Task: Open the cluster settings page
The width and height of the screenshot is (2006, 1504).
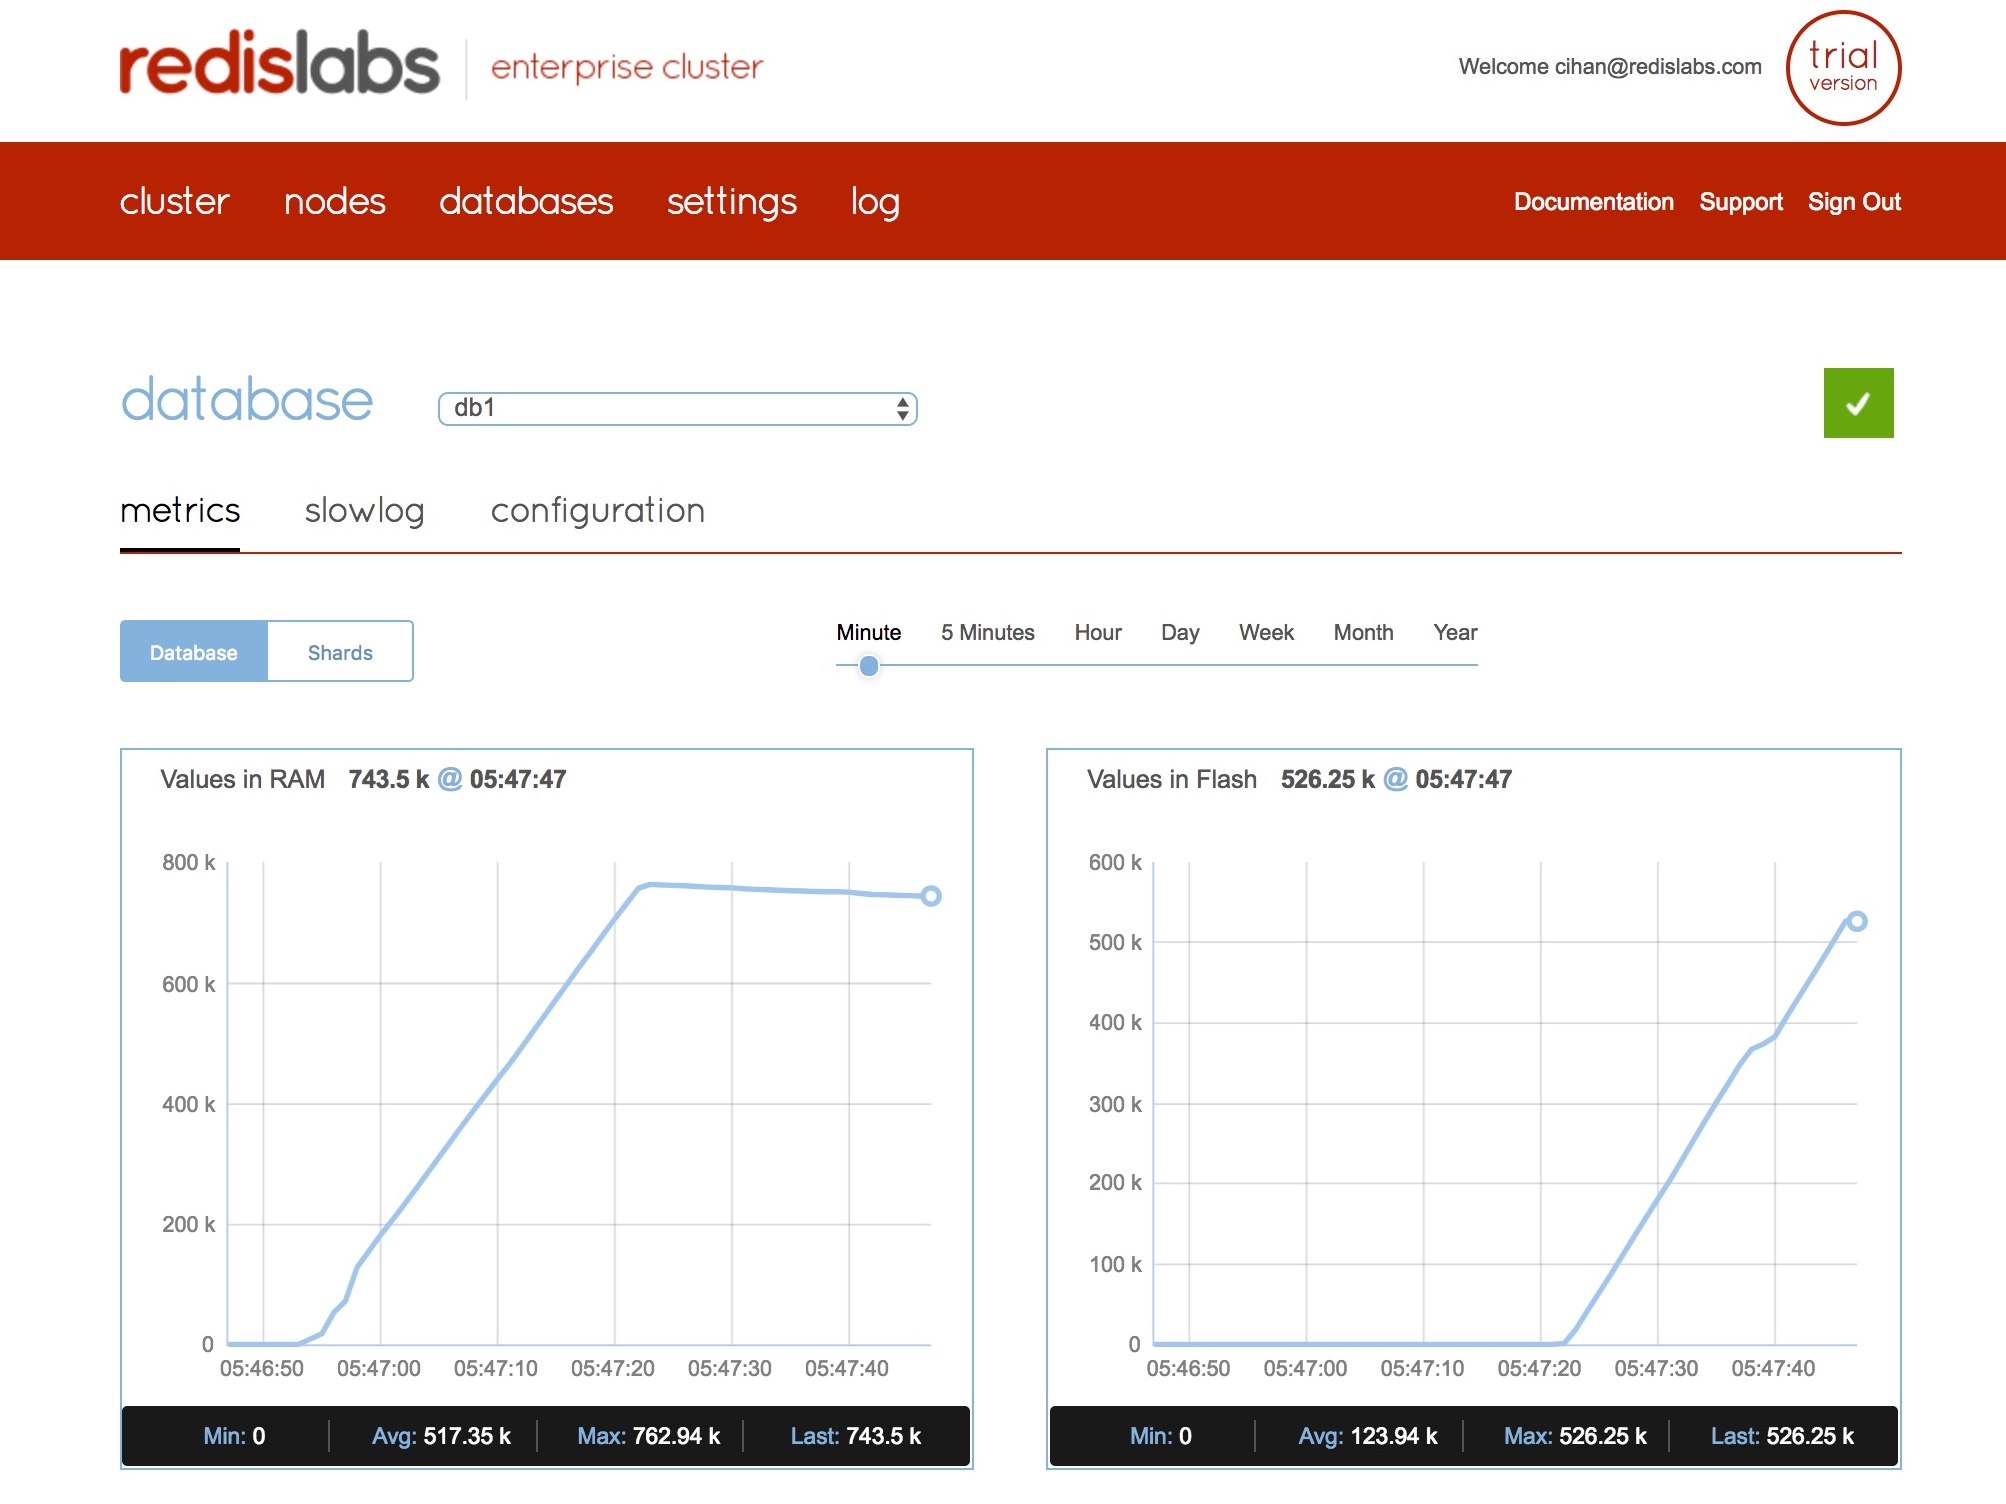Action: point(731,202)
